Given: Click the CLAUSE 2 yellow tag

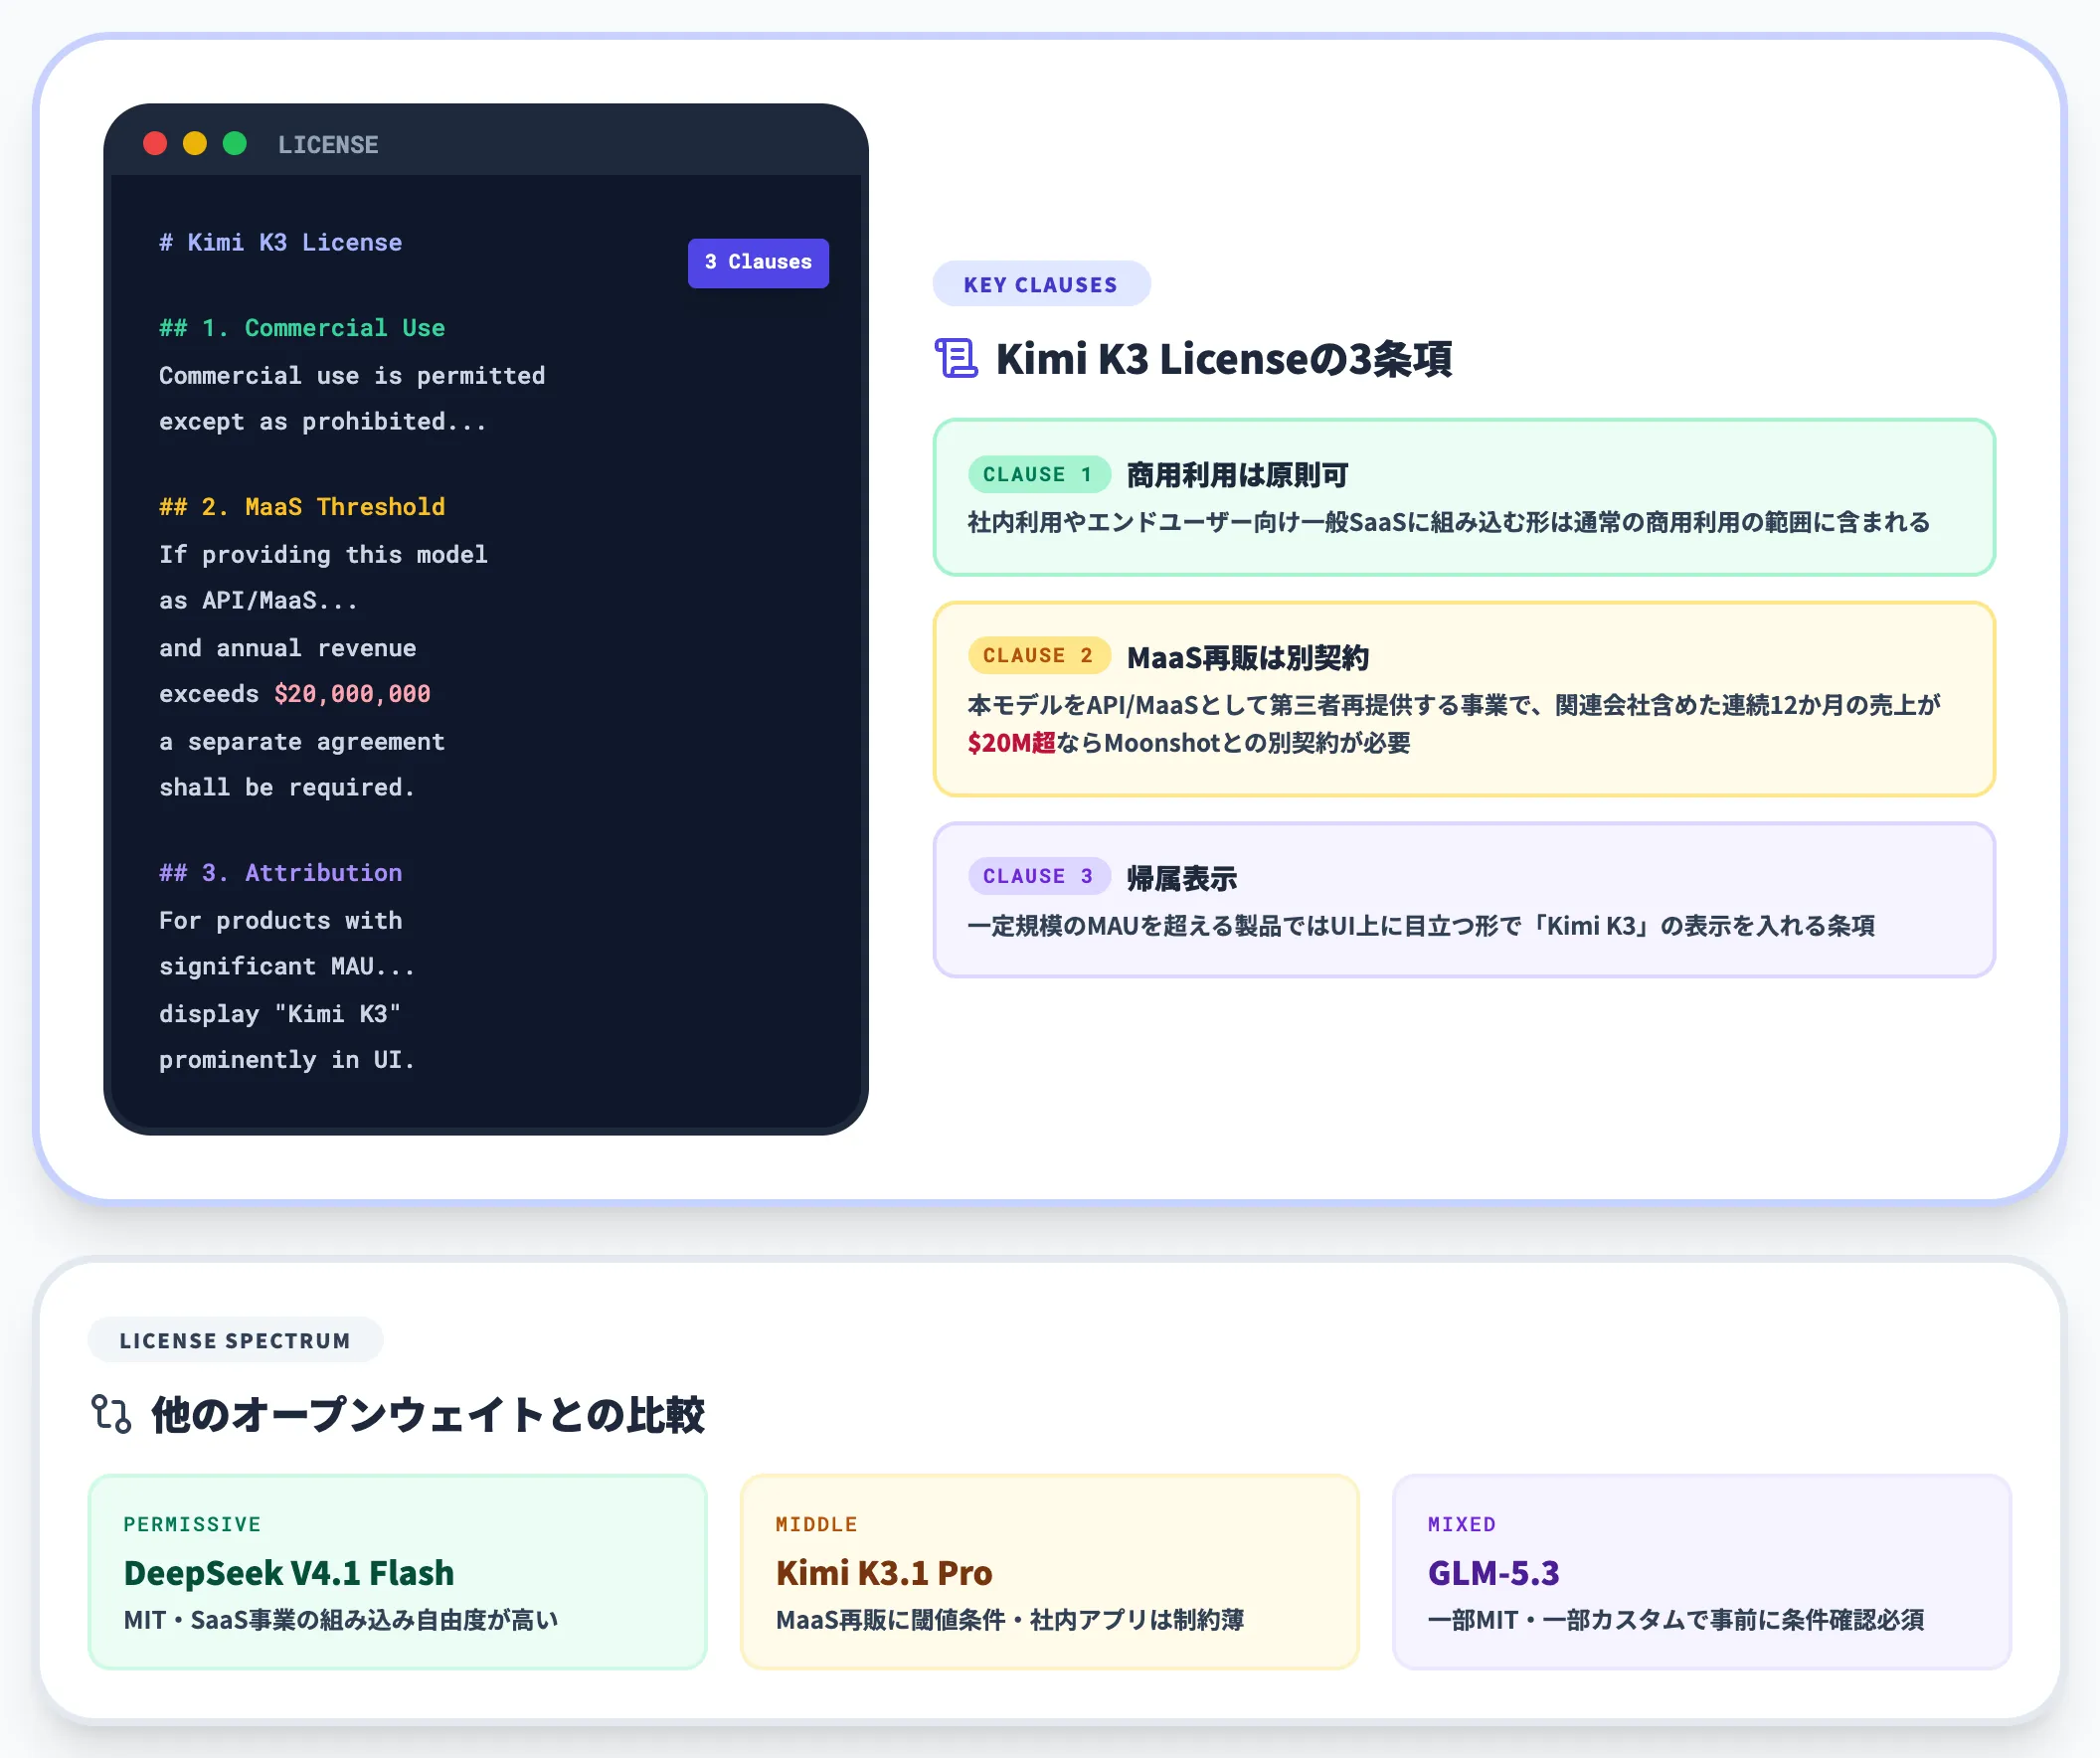Looking at the screenshot, I should [1038, 655].
